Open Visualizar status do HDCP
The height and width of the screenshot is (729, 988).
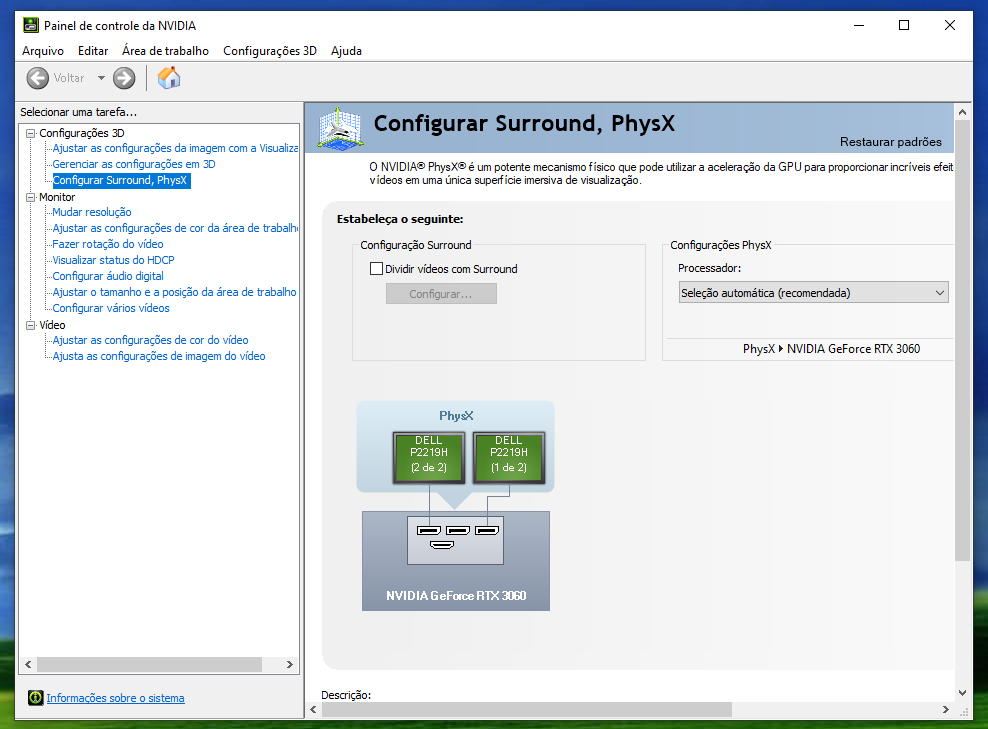113,260
